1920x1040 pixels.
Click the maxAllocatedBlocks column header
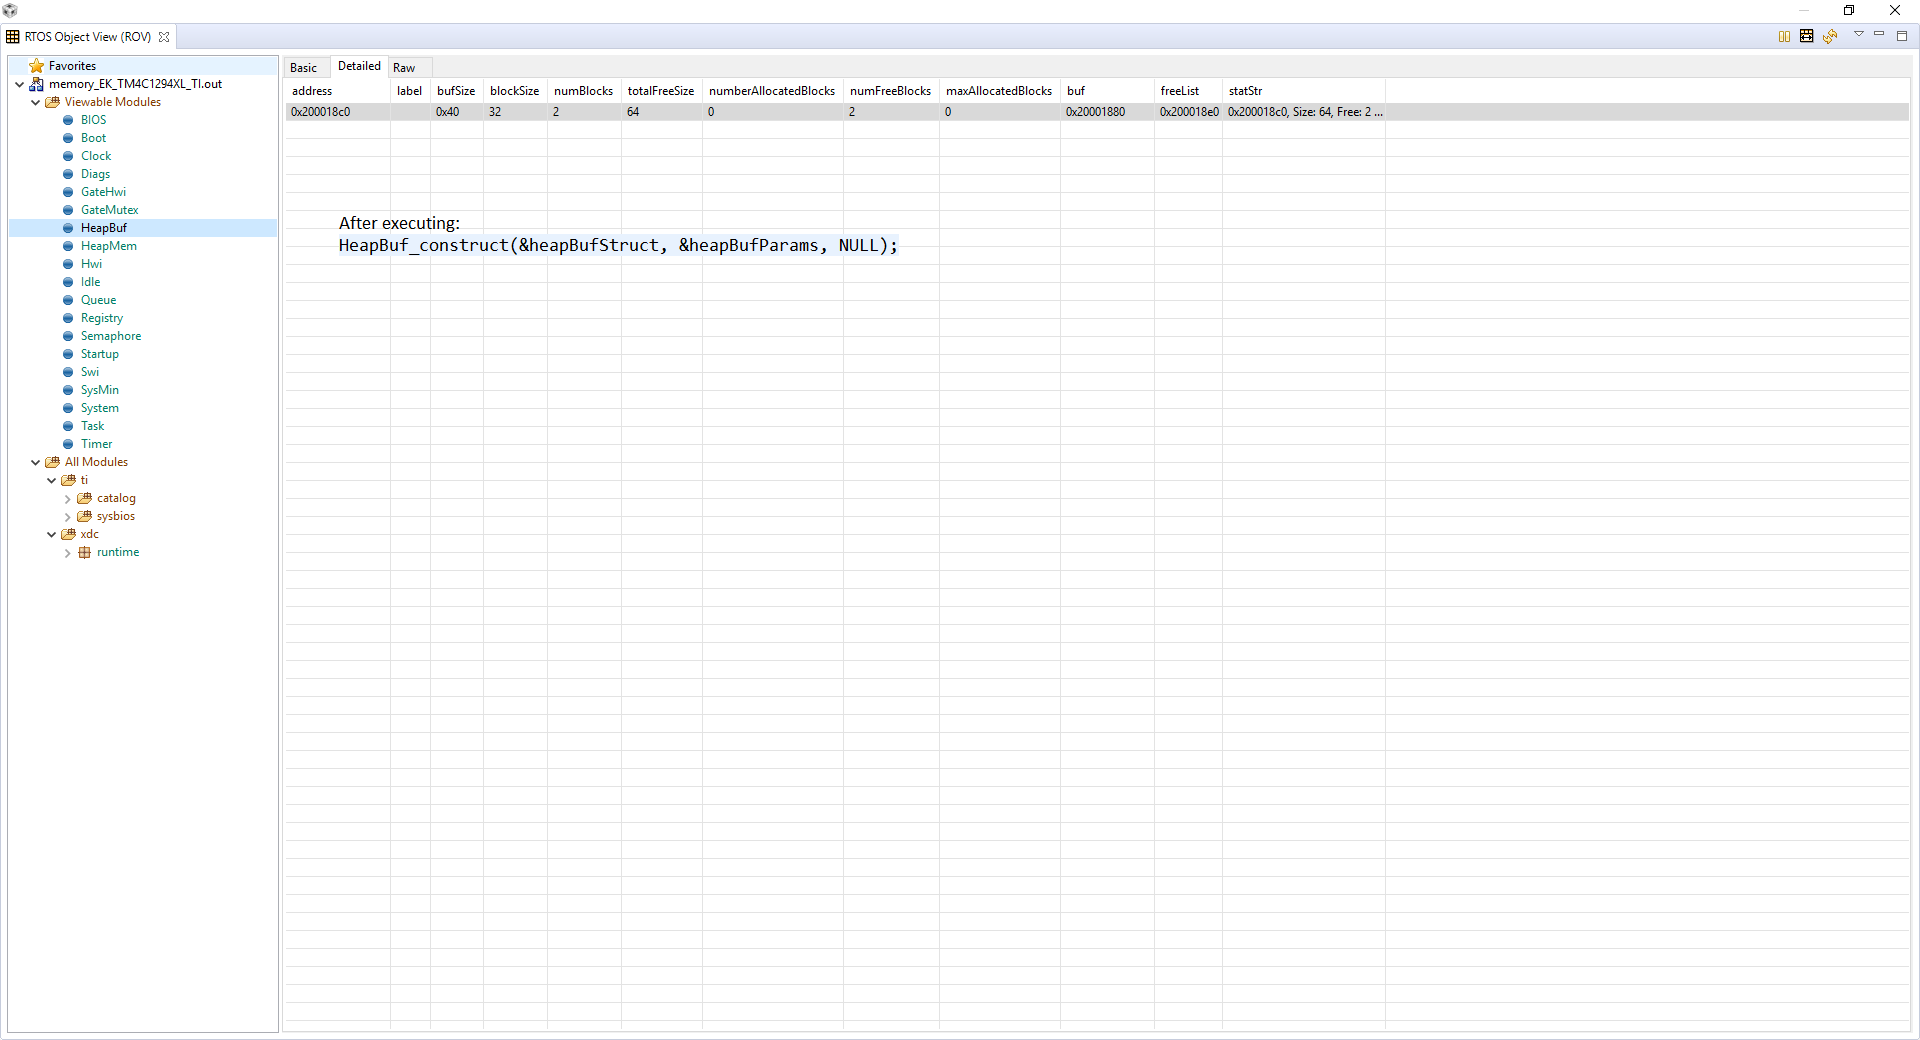point(999,91)
